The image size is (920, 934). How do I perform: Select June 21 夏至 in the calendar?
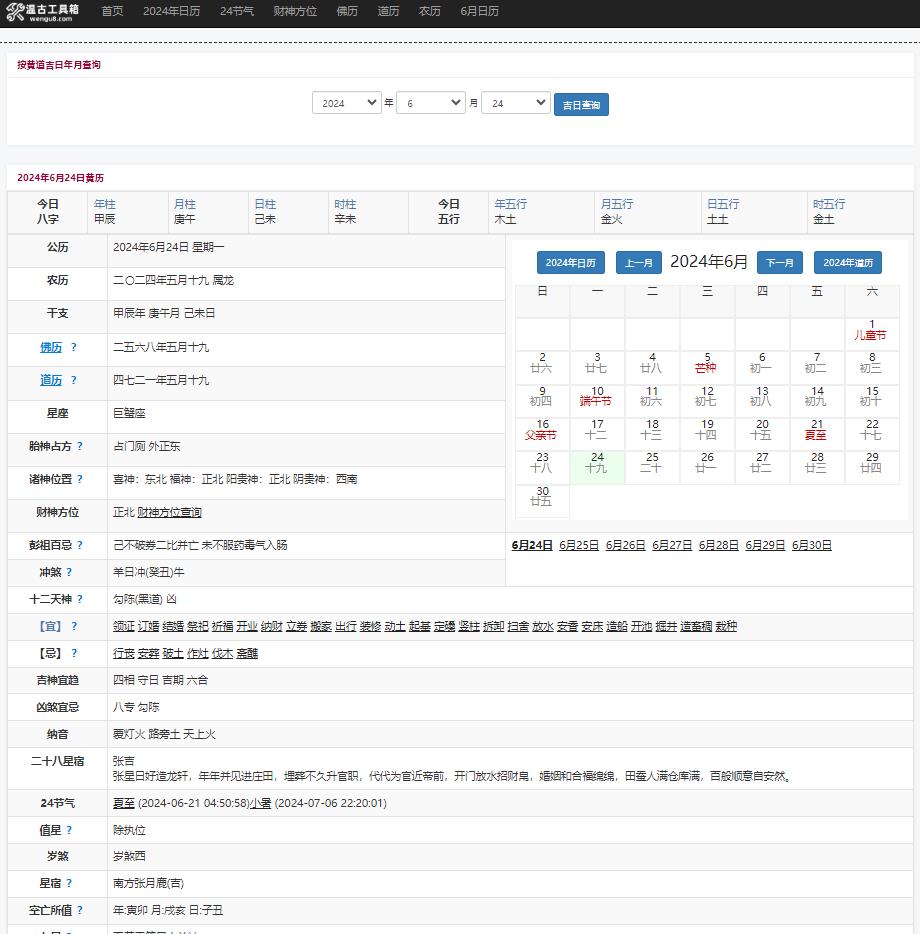click(x=817, y=430)
